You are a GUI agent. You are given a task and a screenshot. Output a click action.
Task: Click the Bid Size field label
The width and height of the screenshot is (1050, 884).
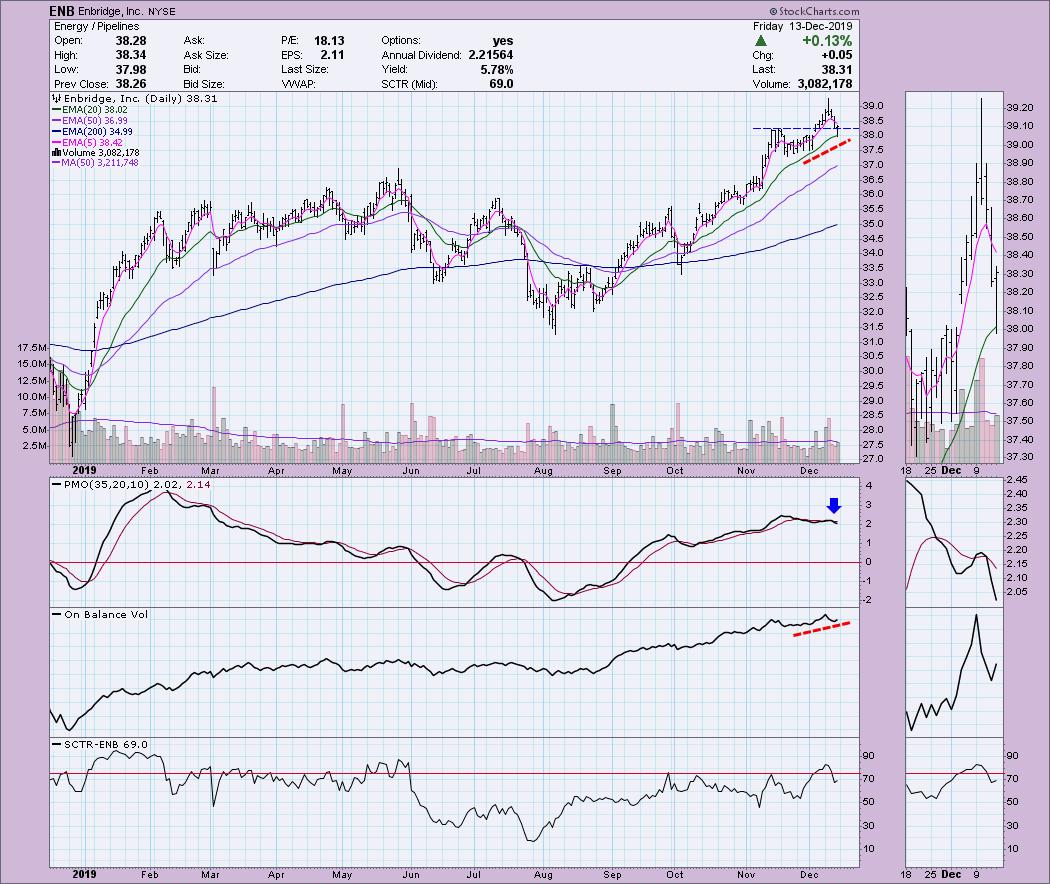pos(204,84)
